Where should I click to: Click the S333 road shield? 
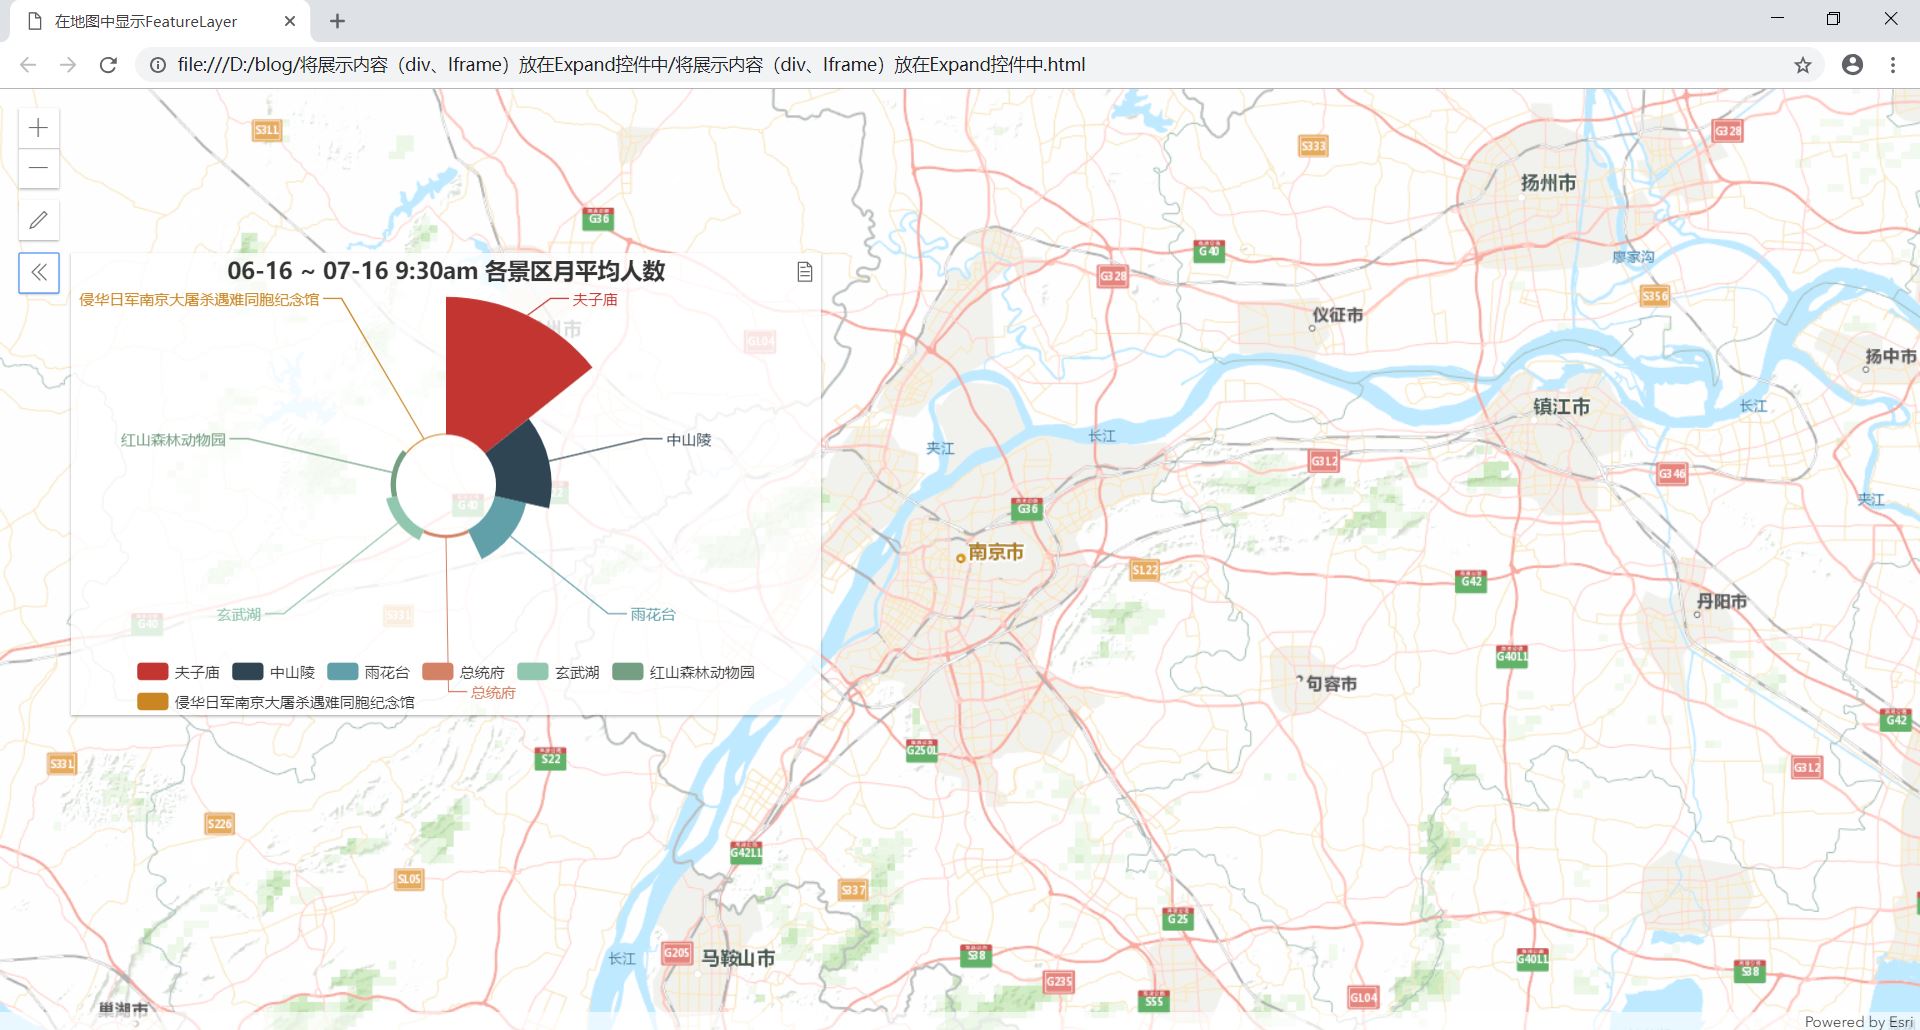click(x=1313, y=146)
